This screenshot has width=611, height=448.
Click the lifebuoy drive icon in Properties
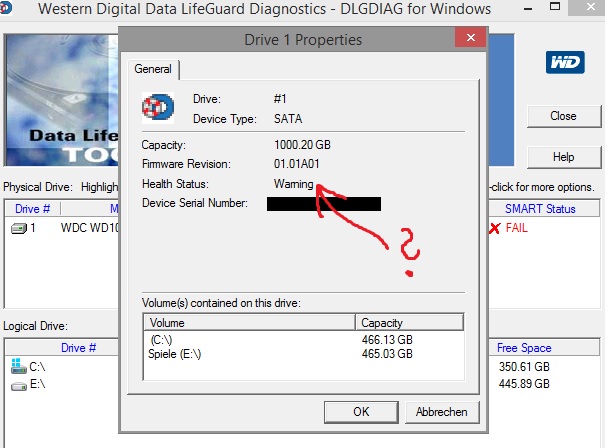click(158, 108)
